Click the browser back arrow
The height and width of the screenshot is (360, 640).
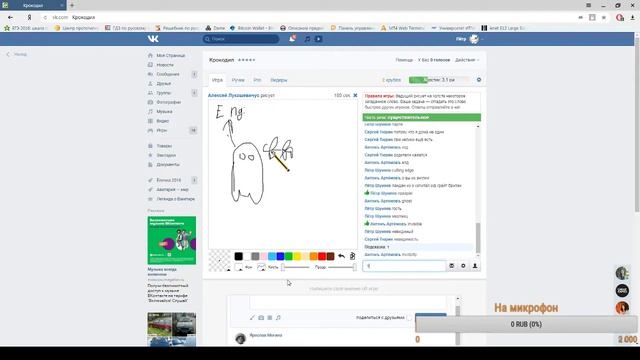pyautogui.click(x=10, y=18)
